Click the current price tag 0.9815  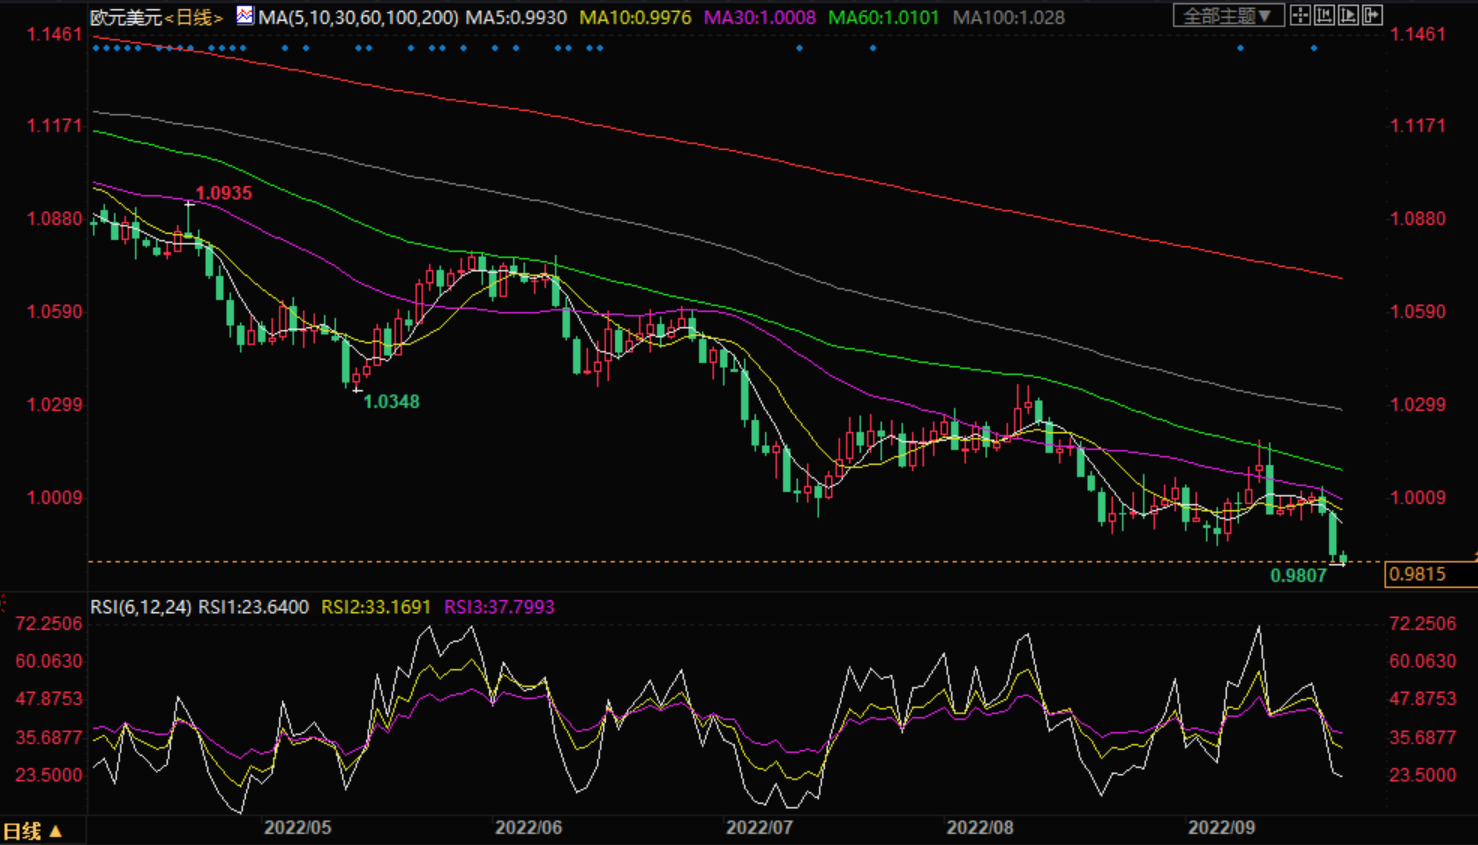1418,574
